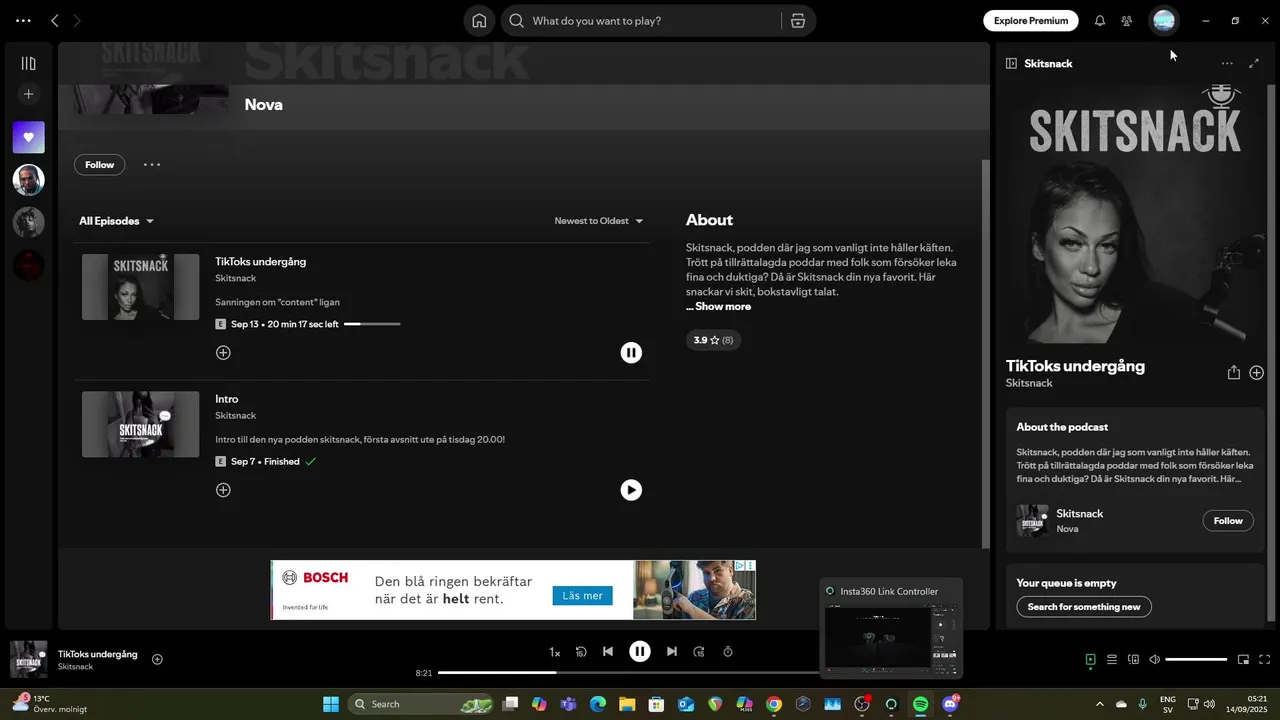Expand Now Playing view to full size
The width and height of the screenshot is (1280, 720).
[x=1254, y=63]
